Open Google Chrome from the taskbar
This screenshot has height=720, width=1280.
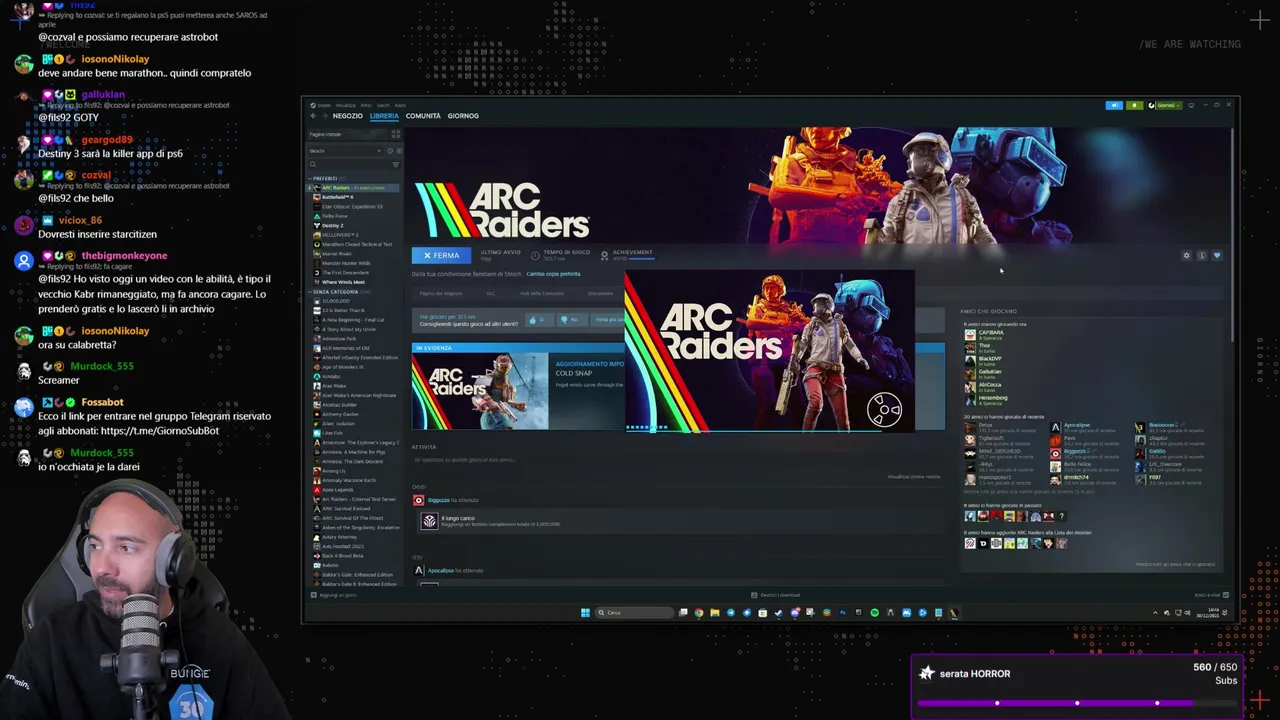699,613
